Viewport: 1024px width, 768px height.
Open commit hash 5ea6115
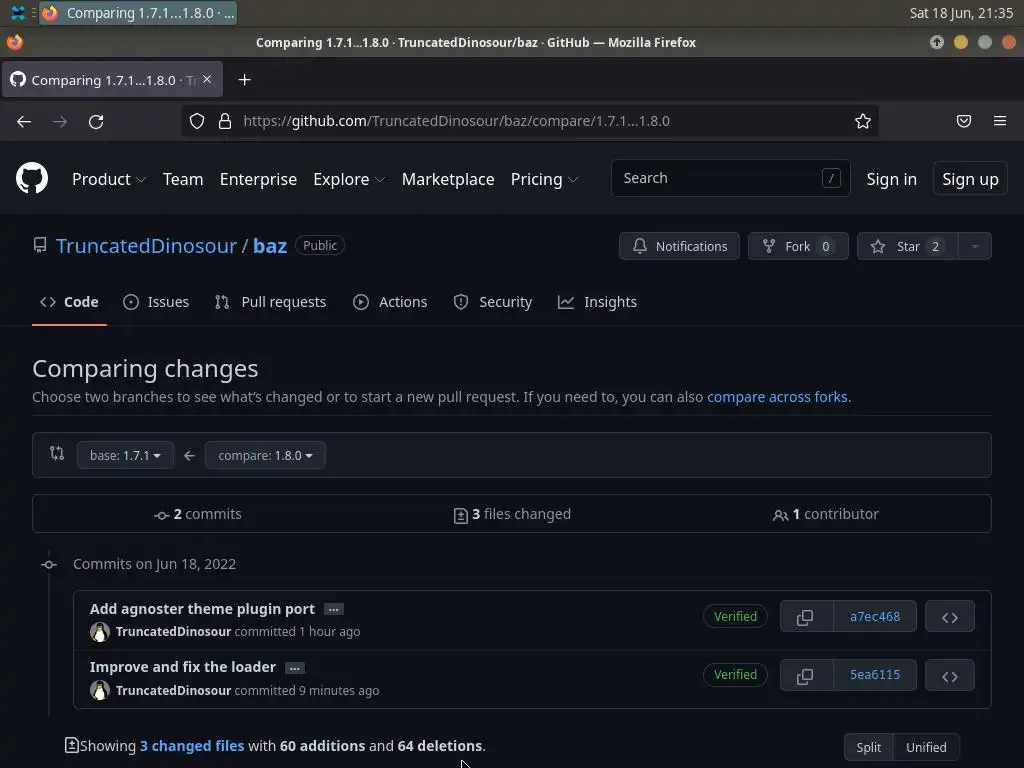875,675
